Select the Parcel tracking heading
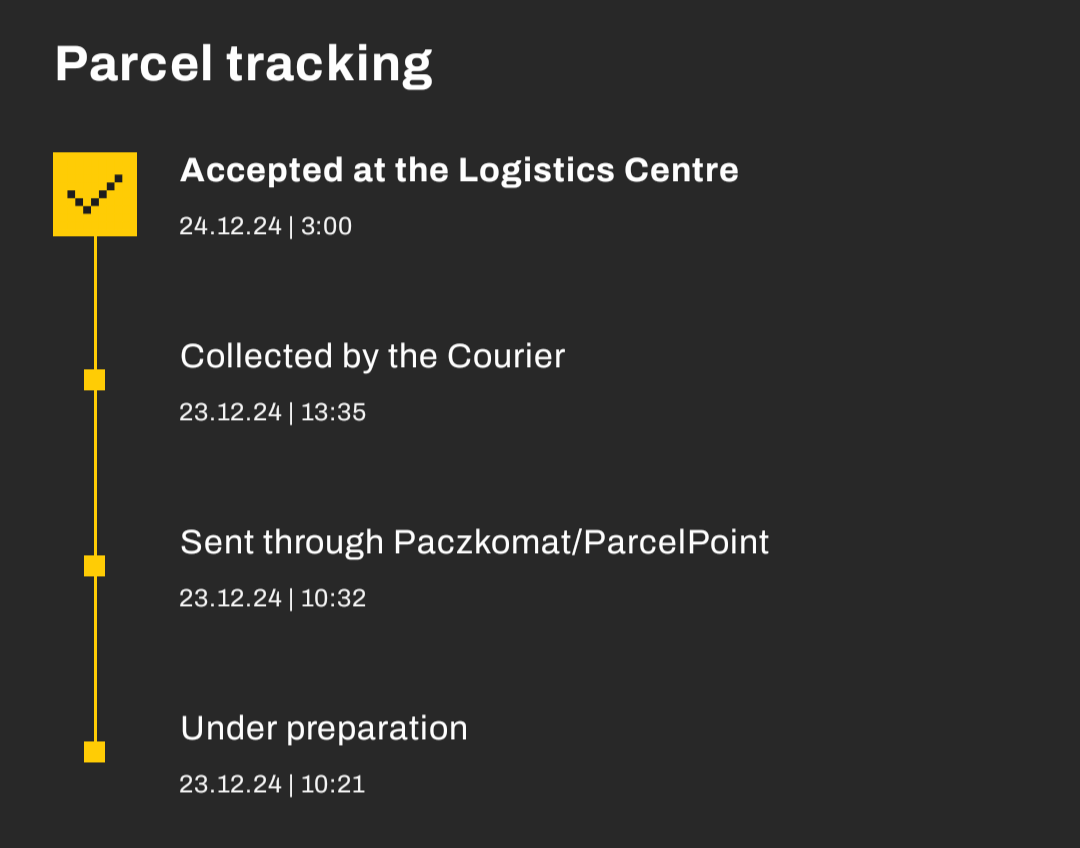 [x=243, y=64]
